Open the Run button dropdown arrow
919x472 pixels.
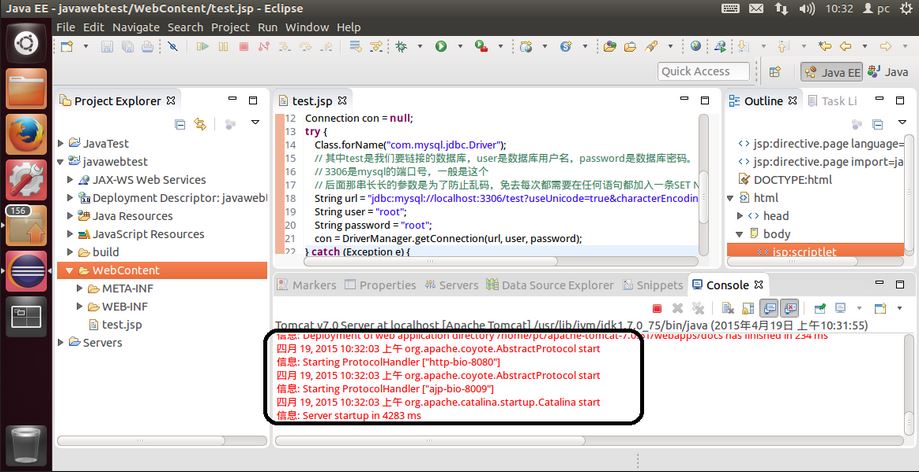tap(460, 46)
